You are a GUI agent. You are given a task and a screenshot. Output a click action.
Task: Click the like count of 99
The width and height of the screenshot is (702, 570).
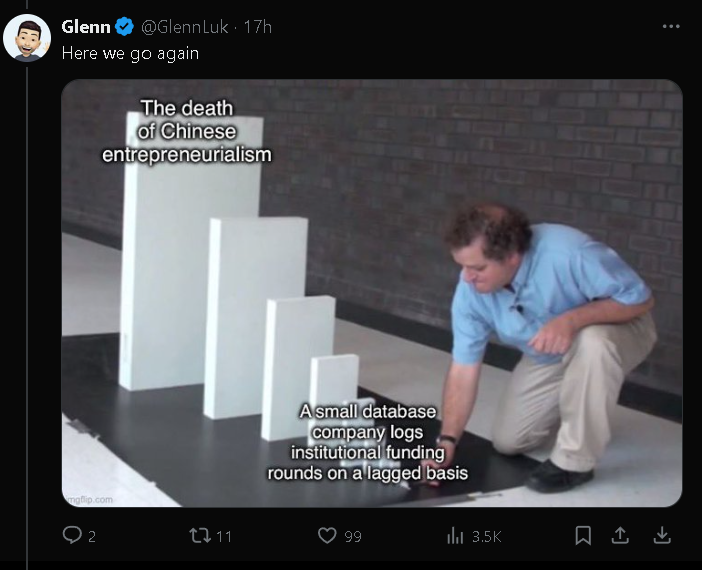pos(353,537)
